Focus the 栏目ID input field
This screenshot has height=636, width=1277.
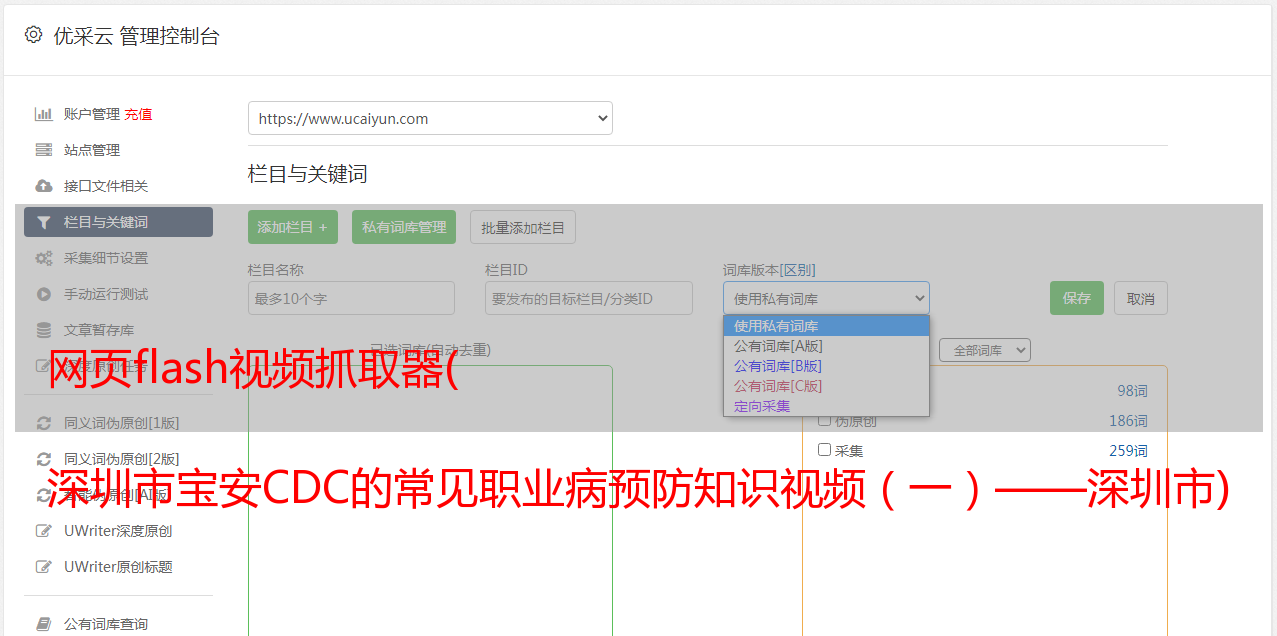(589, 298)
